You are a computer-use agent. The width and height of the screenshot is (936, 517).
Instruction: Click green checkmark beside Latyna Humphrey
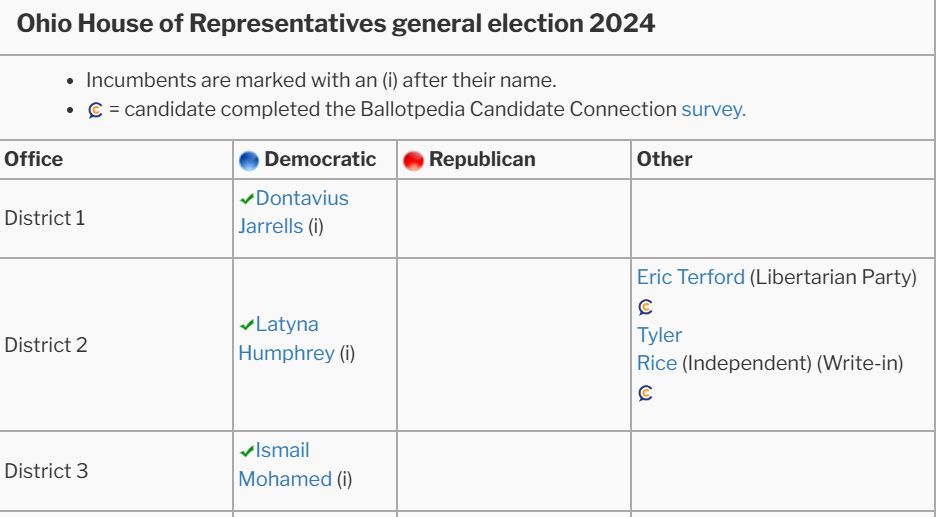point(247,325)
